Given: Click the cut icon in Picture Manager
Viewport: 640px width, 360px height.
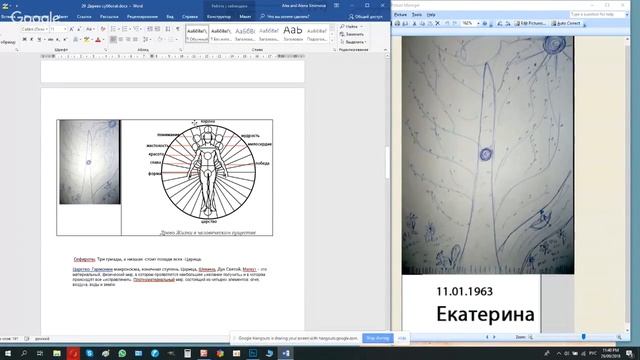Looking at the screenshot, I should [414, 23].
